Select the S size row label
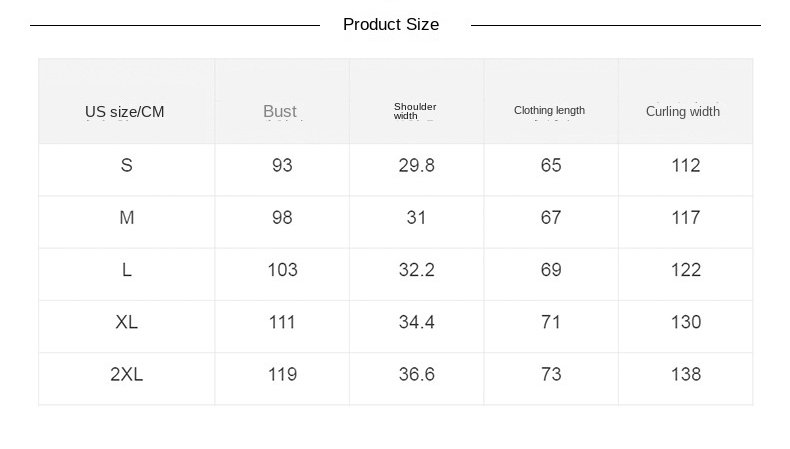 127,166
